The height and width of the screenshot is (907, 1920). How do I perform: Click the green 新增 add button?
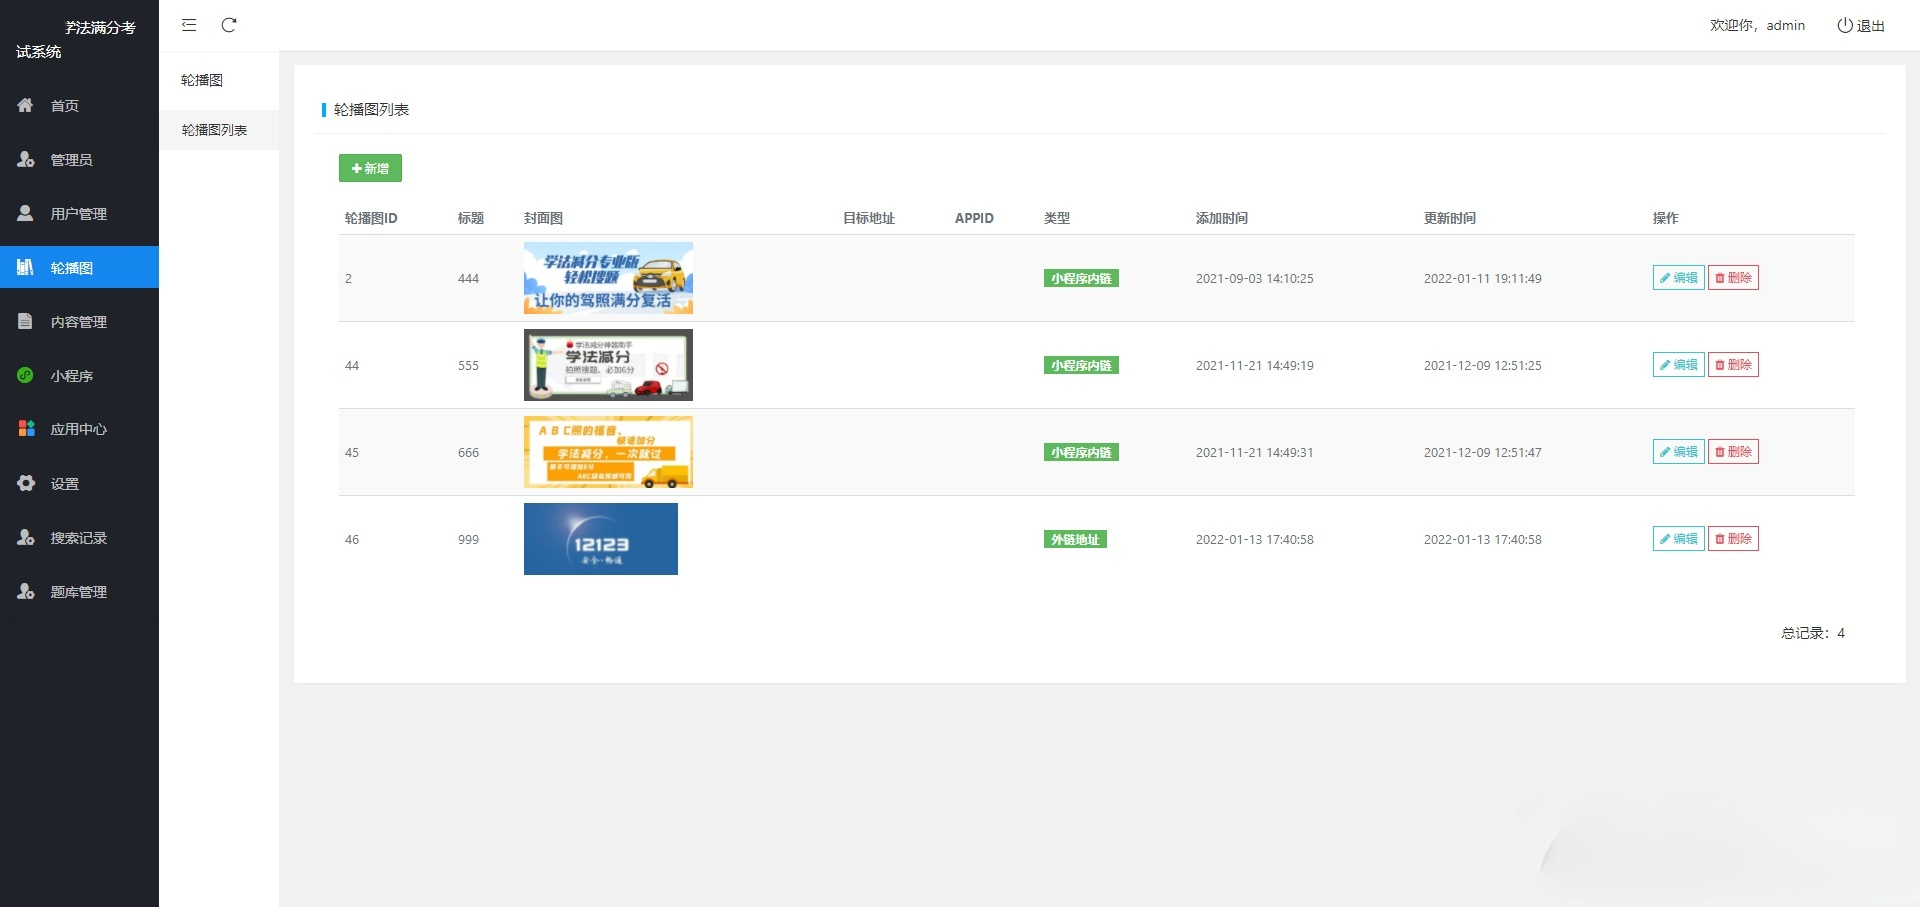[370, 168]
